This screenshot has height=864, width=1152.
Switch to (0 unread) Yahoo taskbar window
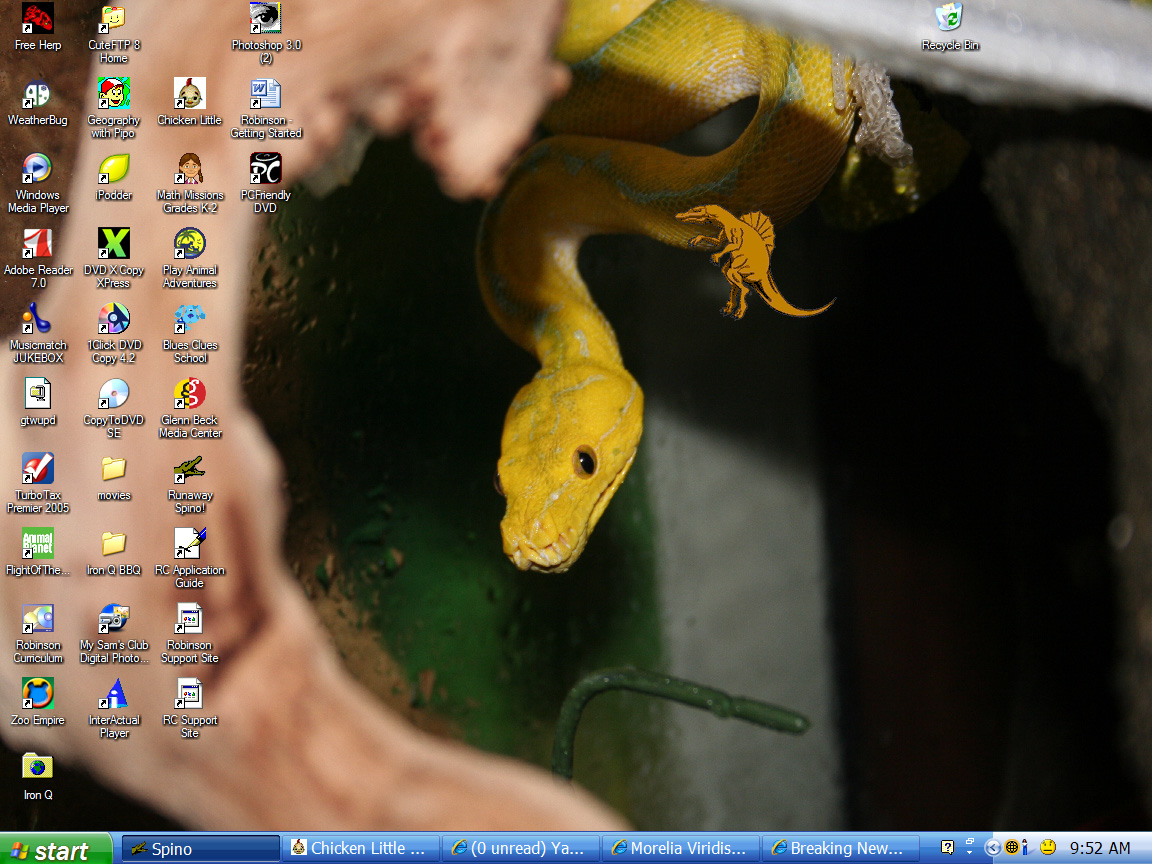click(x=520, y=849)
